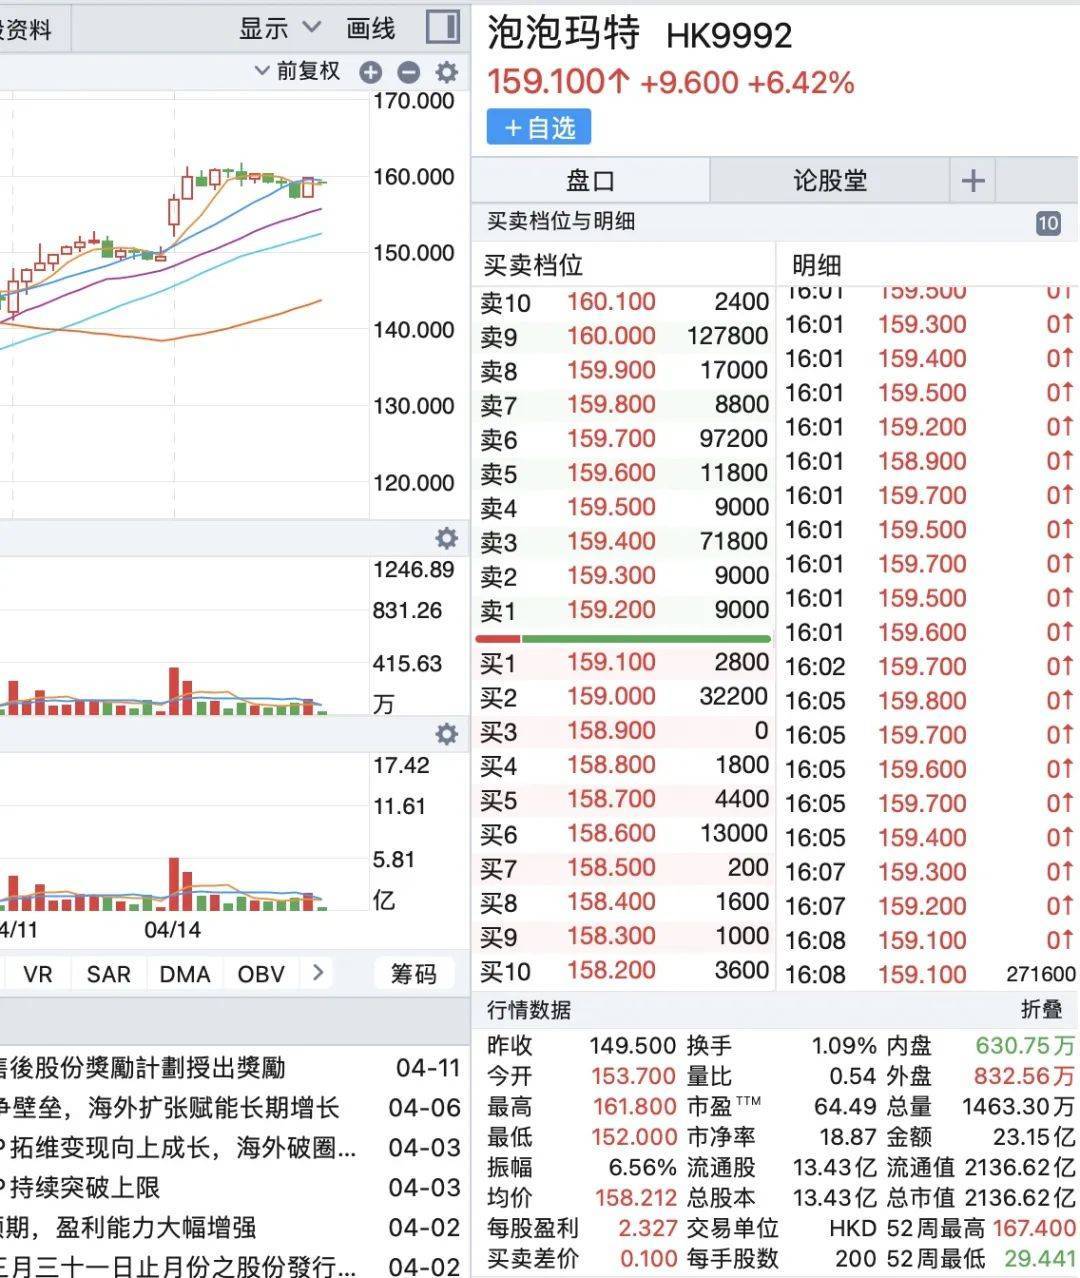Screen dimensions: 1080x1278
Task: Add a new panel tab with plus
Action: (x=973, y=181)
